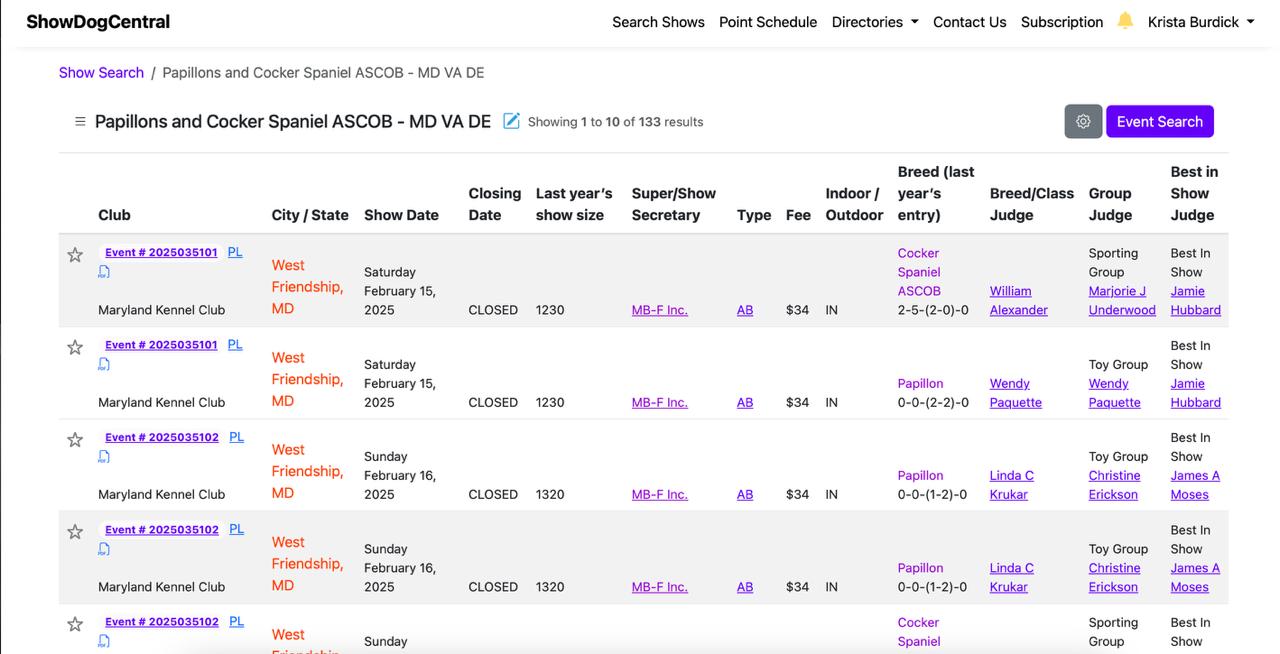Open judge William Alexander's link

[1018, 300]
